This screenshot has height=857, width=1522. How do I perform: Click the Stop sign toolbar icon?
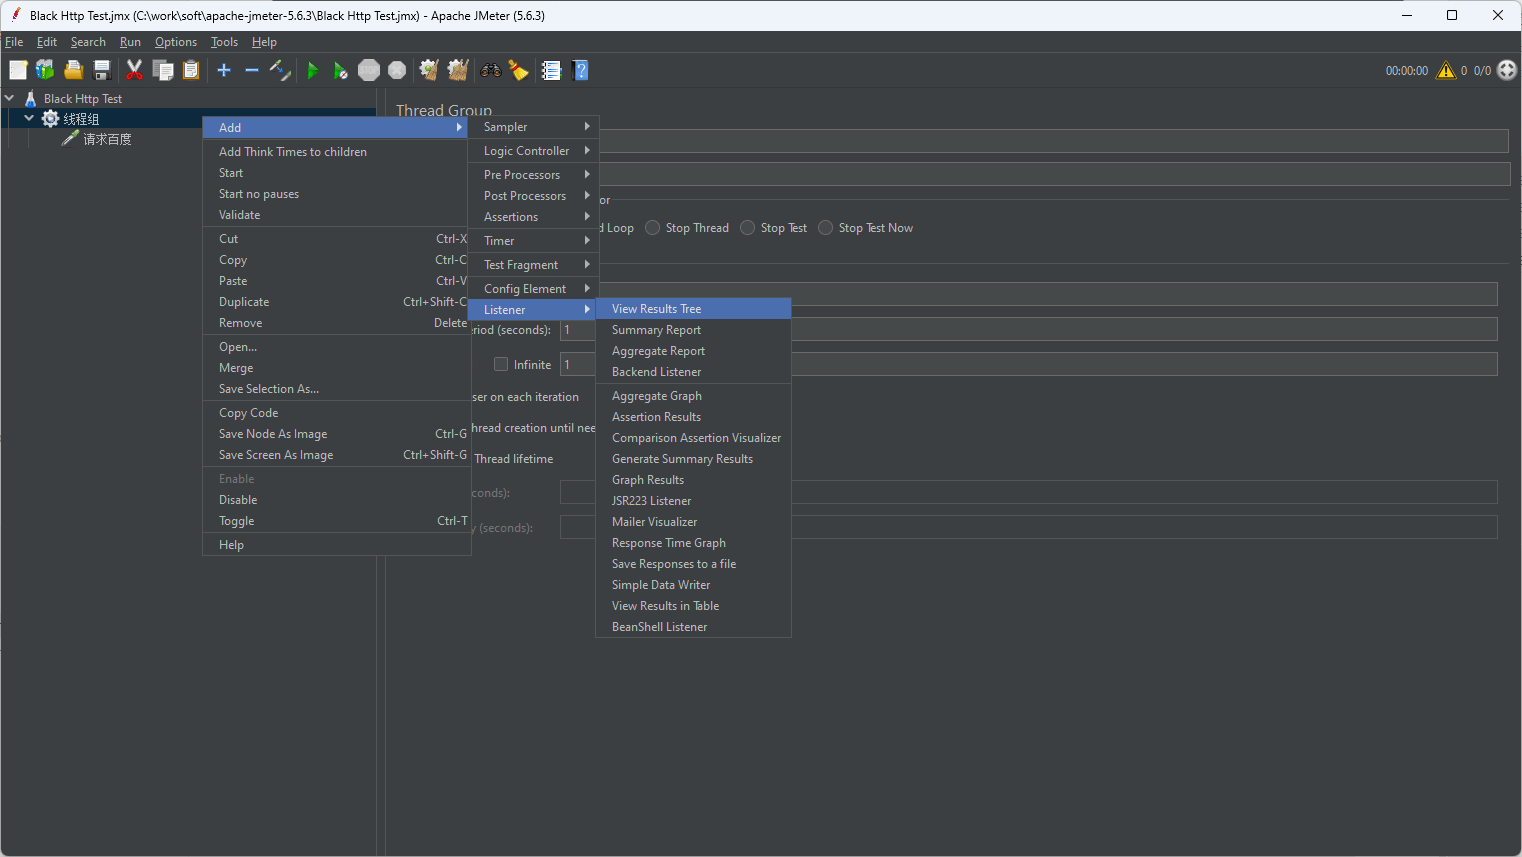click(x=369, y=70)
